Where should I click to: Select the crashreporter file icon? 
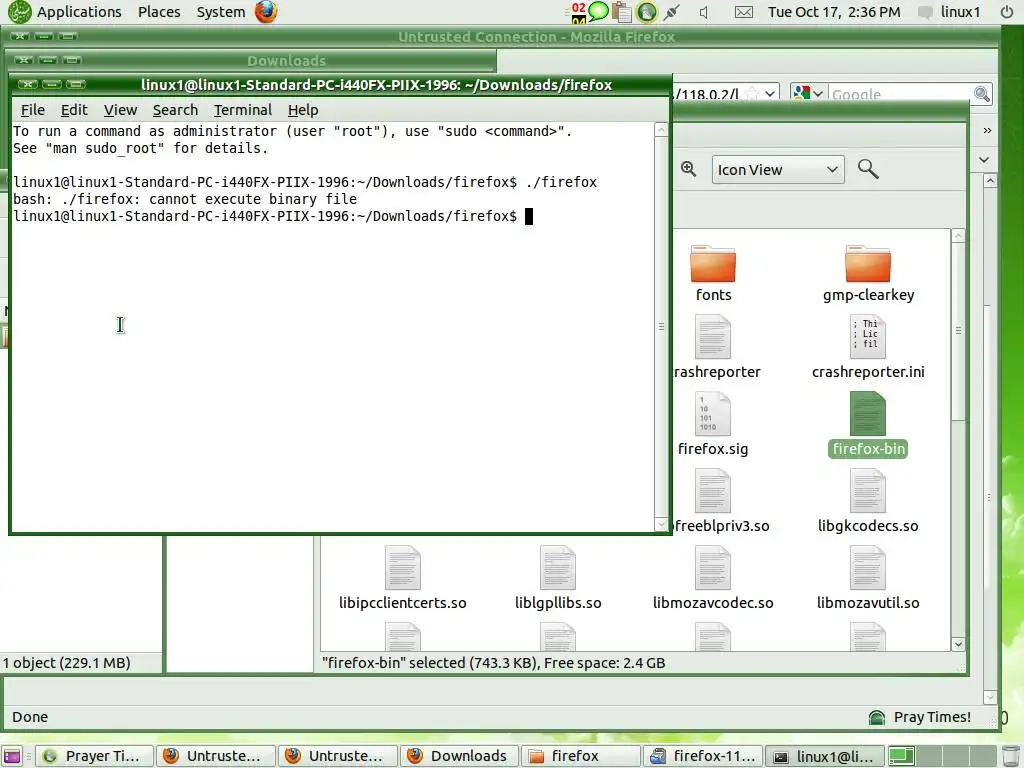(x=712, y=337)
